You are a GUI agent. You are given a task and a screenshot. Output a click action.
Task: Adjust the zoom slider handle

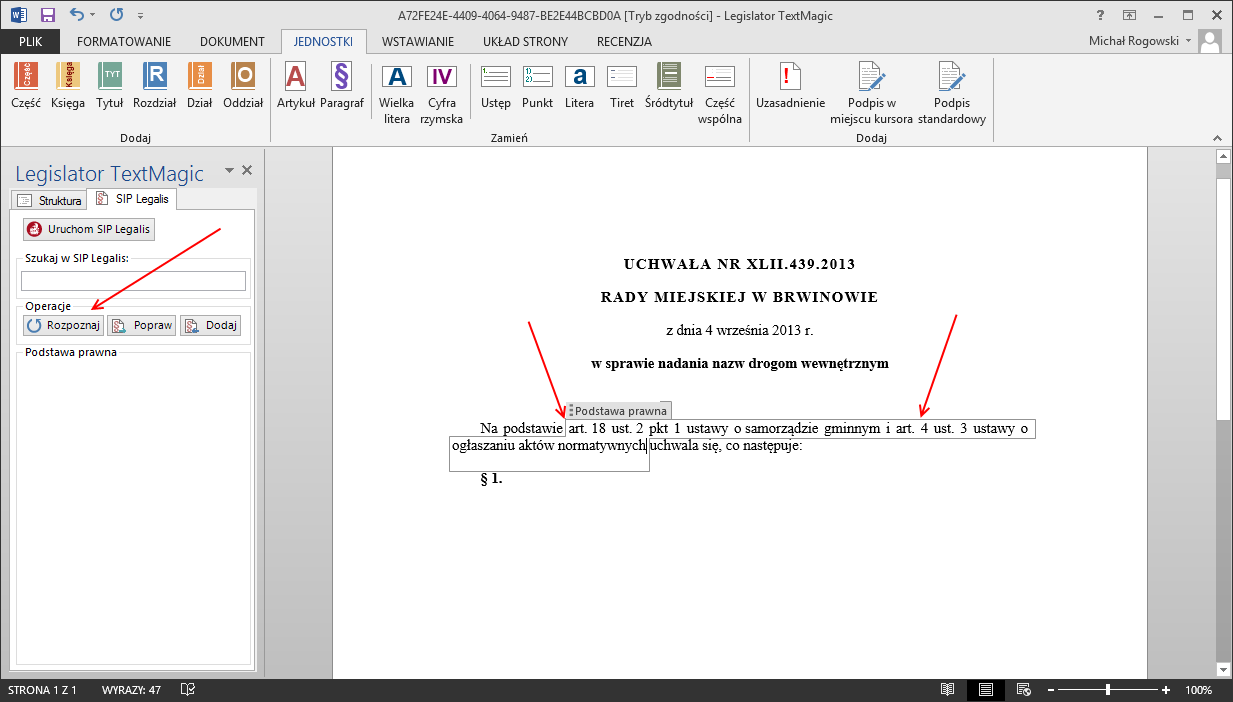pyautogui.click(x=1108, y=690)
